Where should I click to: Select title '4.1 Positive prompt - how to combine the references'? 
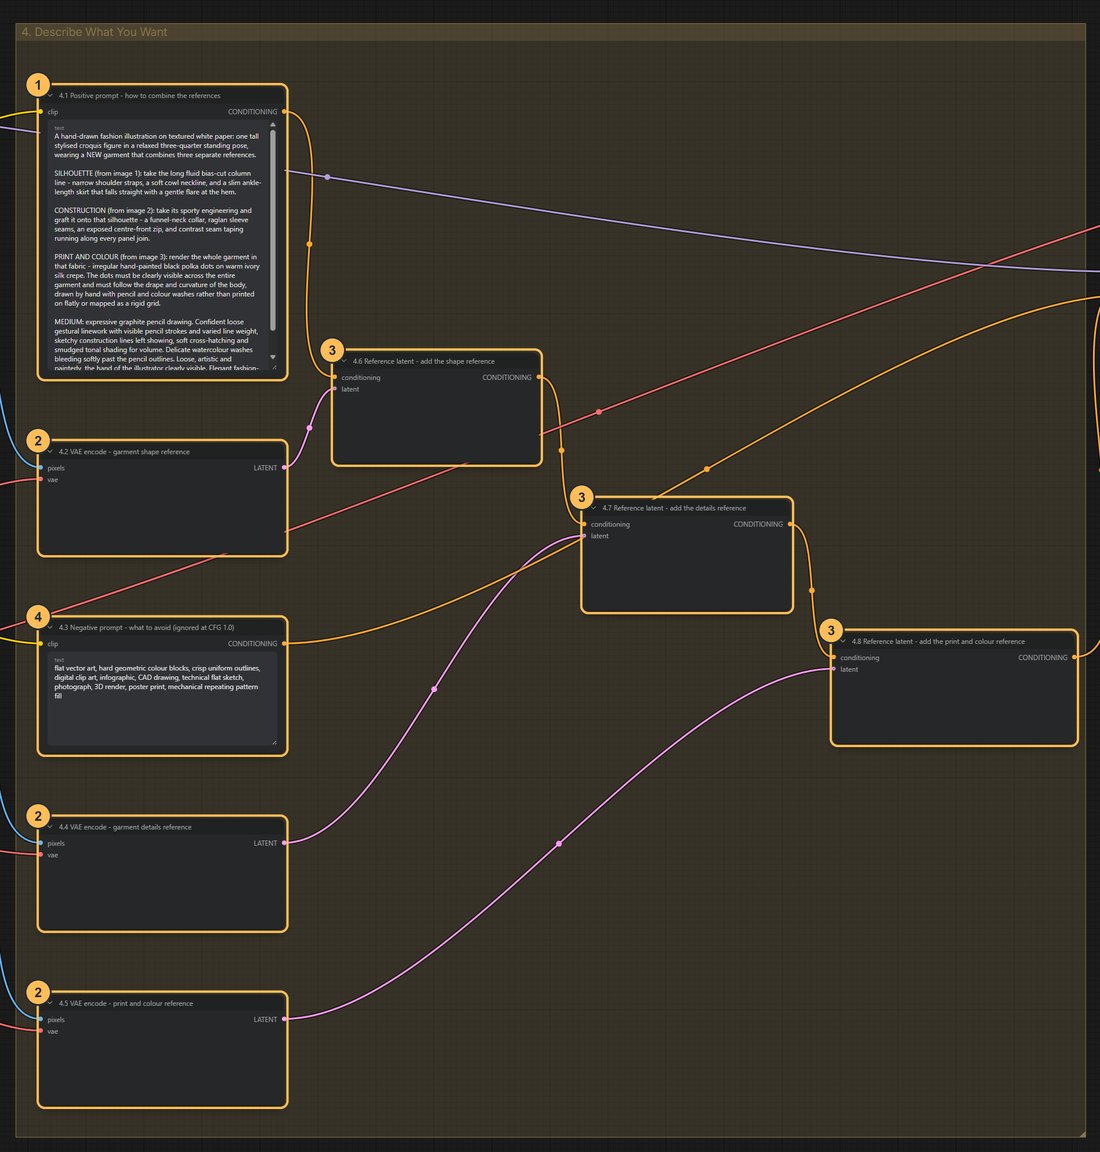pos(140,96)
